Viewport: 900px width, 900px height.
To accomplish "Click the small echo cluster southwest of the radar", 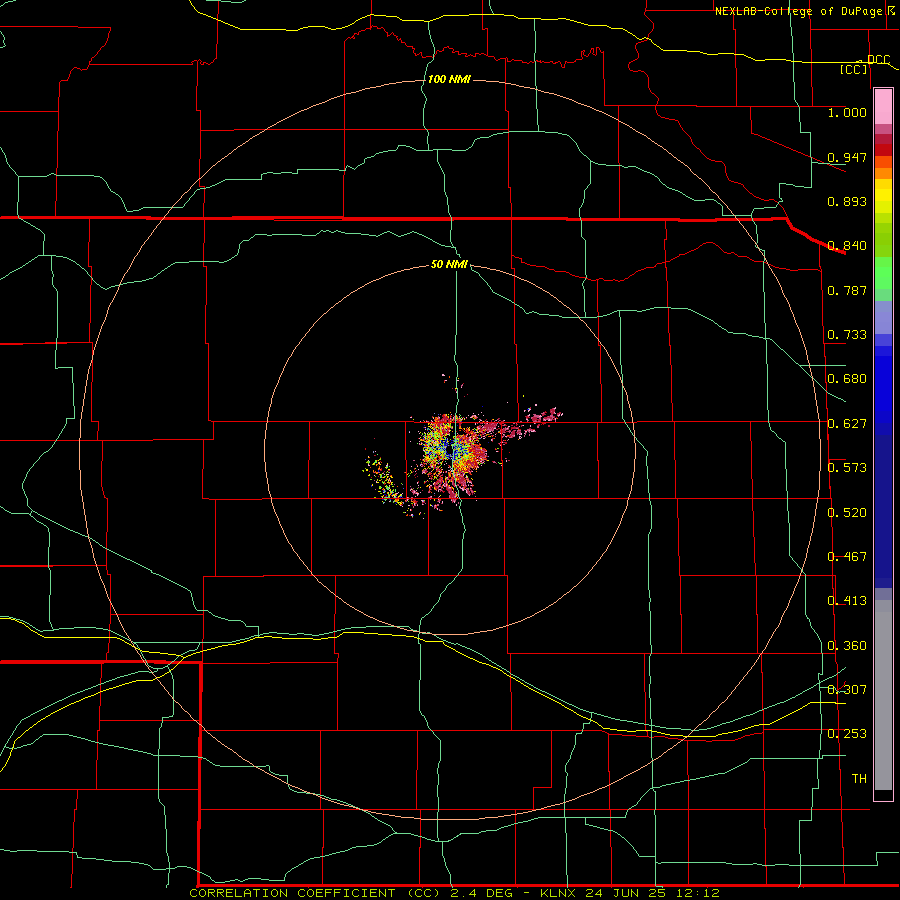I will (381, 478).
